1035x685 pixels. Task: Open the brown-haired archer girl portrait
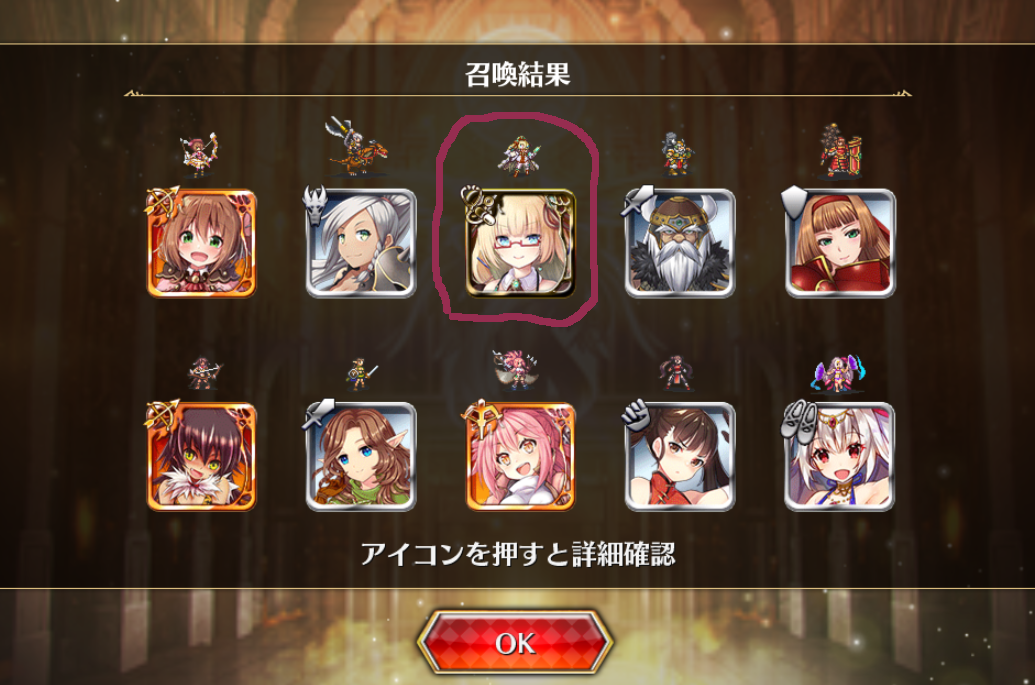tap(201, 244)
